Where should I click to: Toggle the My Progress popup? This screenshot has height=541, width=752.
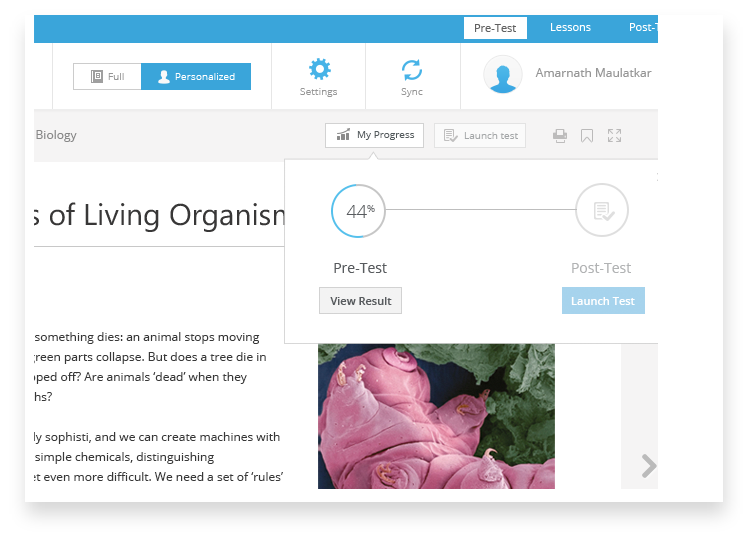(374, 135)
